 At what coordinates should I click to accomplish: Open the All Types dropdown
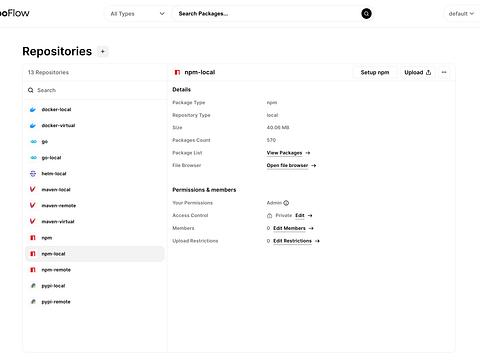(137, 14)
